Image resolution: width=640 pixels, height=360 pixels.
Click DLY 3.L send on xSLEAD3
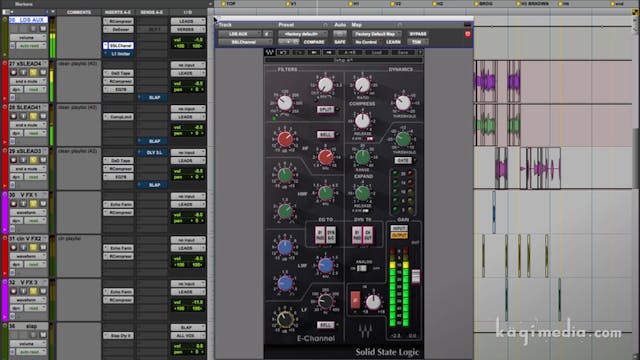[152, 152]
